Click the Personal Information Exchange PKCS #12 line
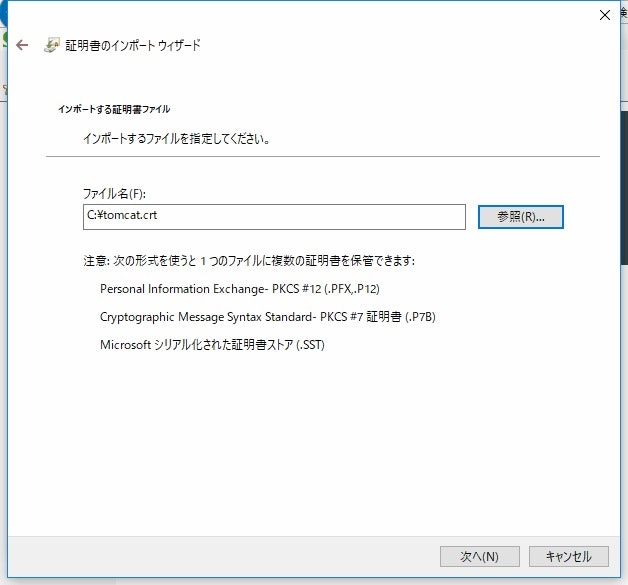Image resolution: width=628 pixels, height=585 pixels. click(240, 289)
